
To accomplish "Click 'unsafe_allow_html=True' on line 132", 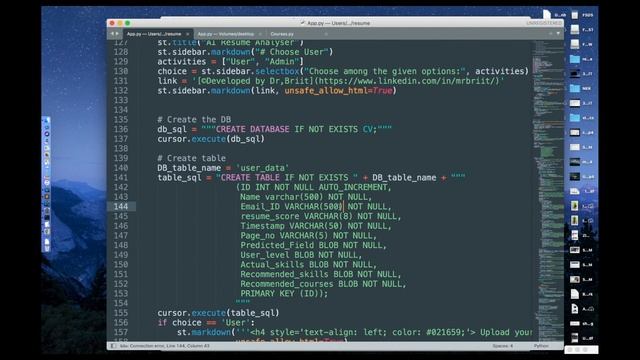I will tap(338, 91).
